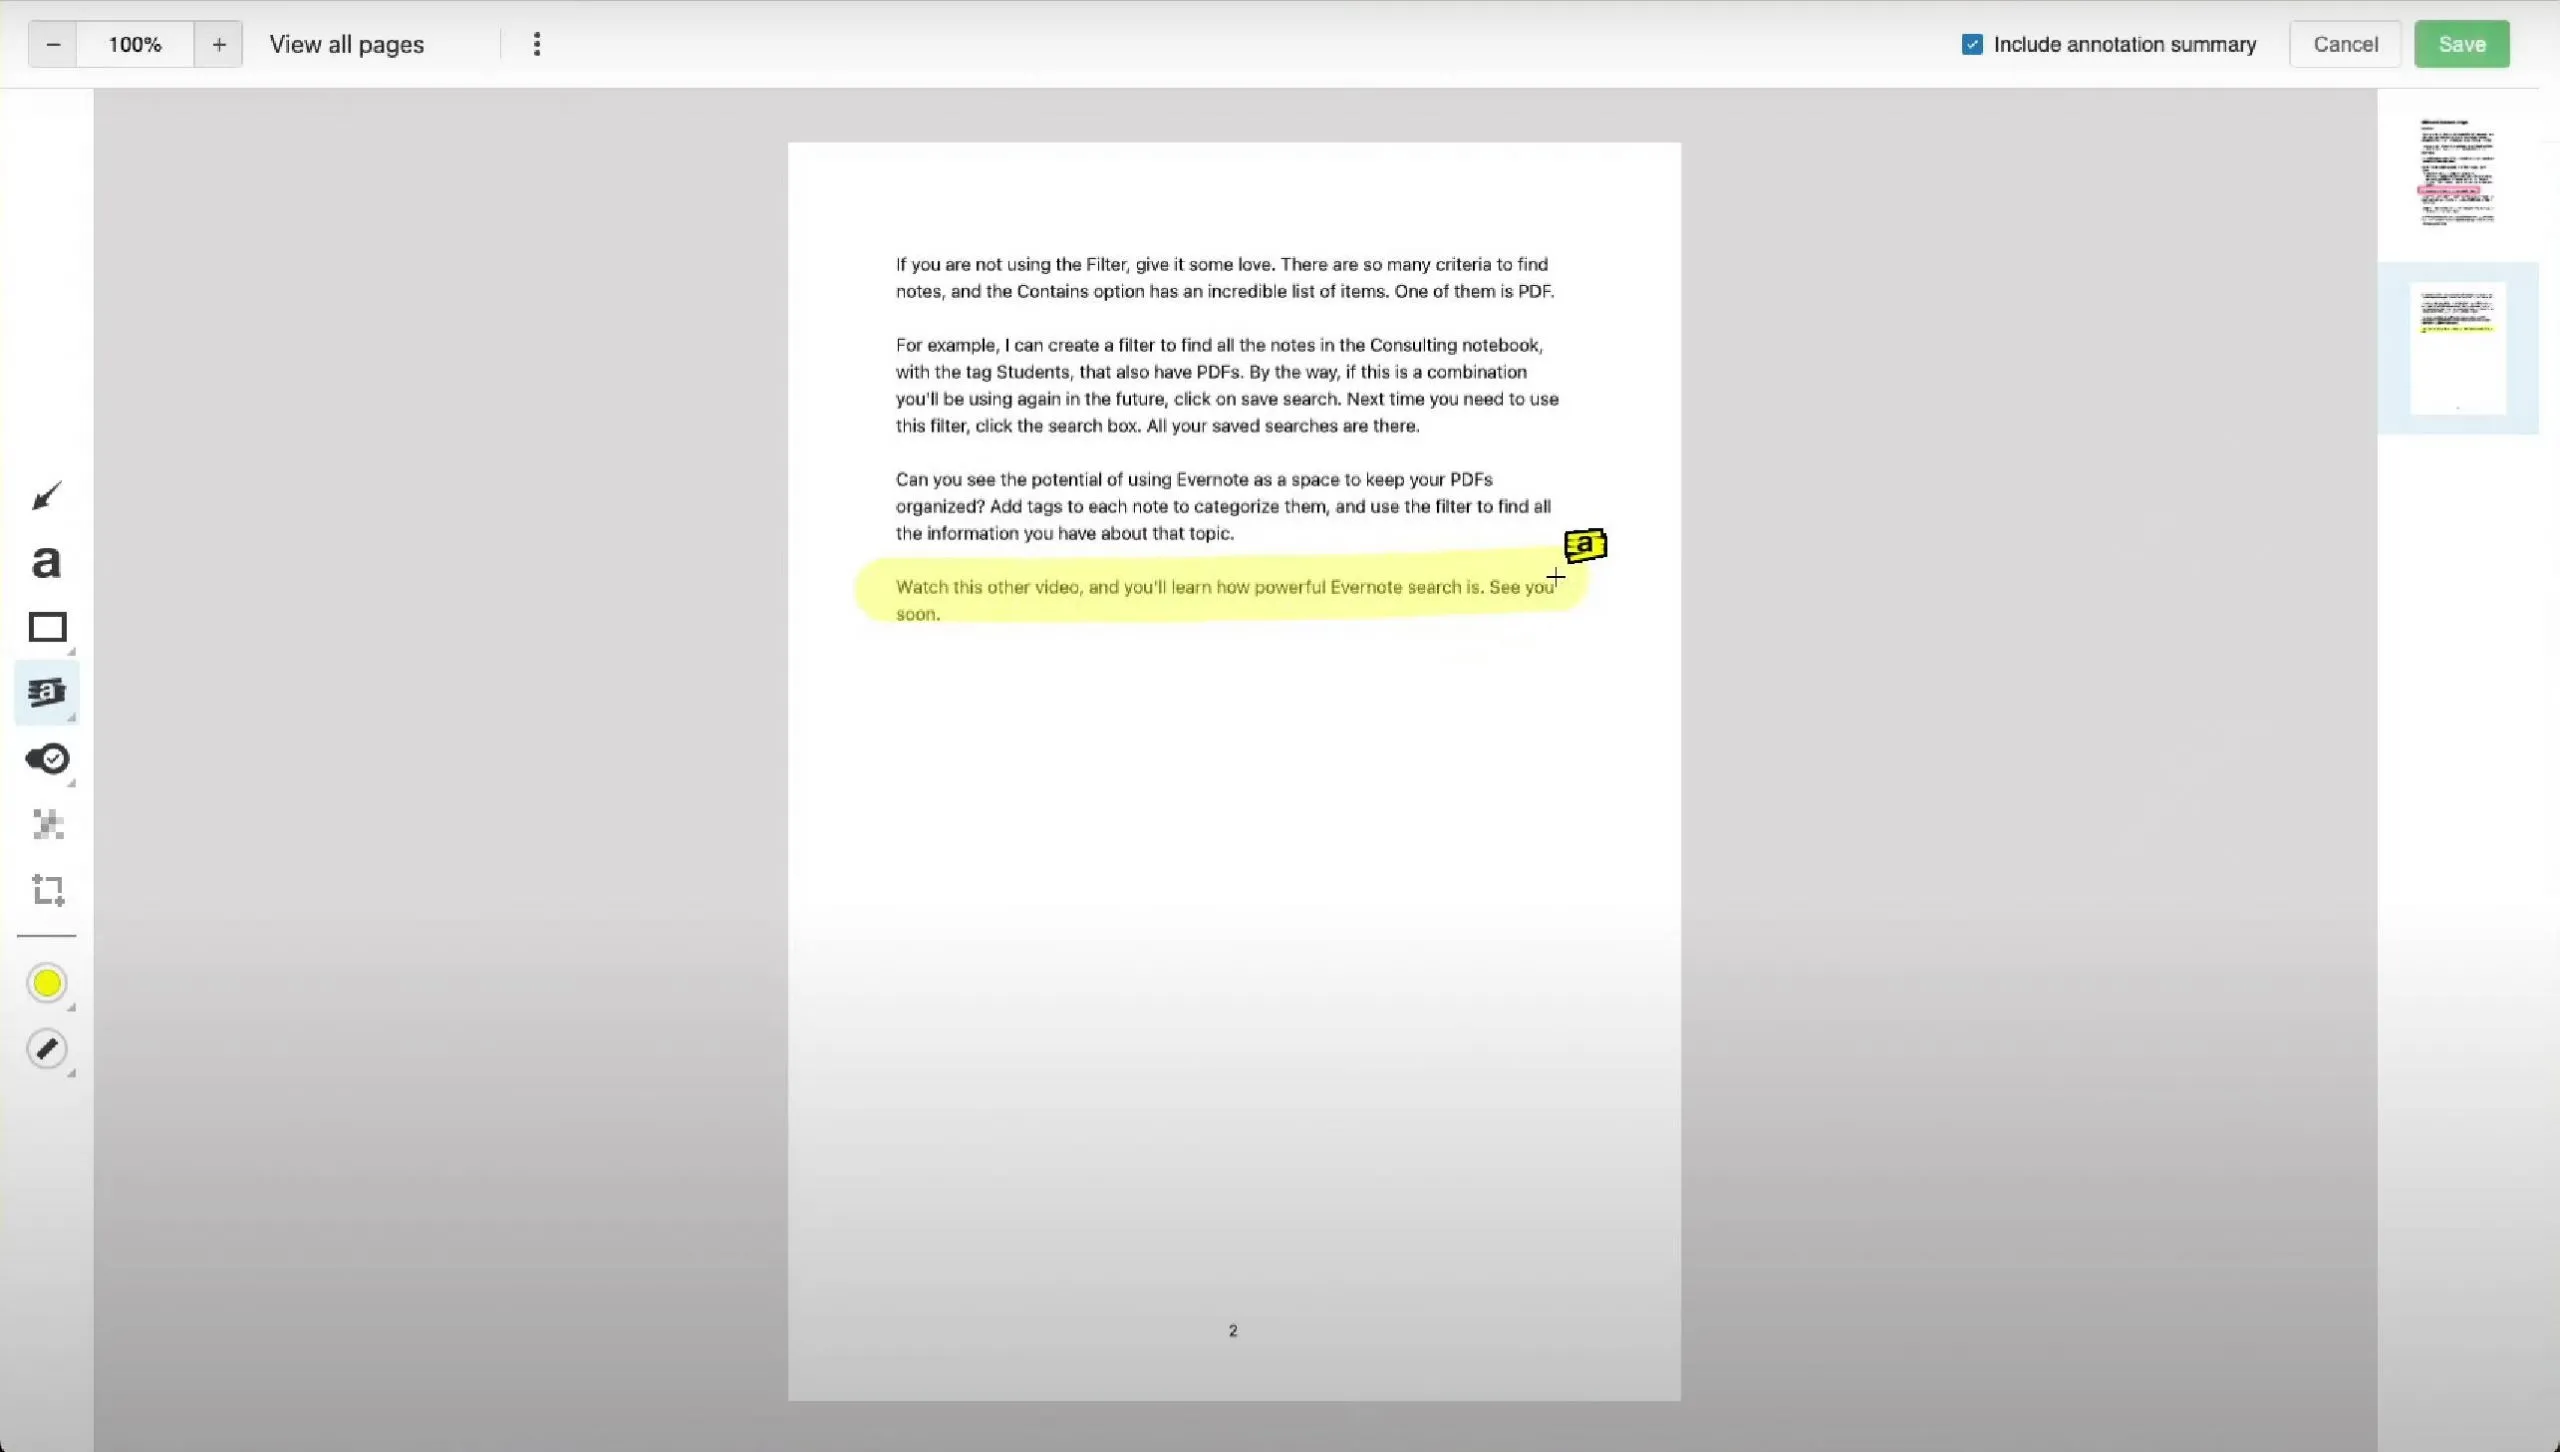Toggle Include annotation summary checkbox

point(1973,44)
